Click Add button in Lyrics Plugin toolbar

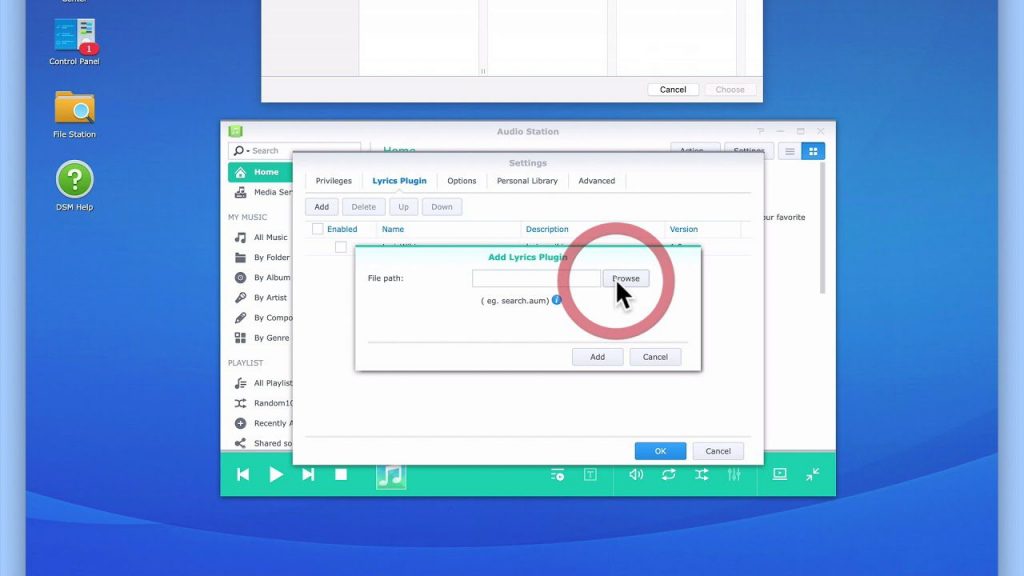point(321,207)
